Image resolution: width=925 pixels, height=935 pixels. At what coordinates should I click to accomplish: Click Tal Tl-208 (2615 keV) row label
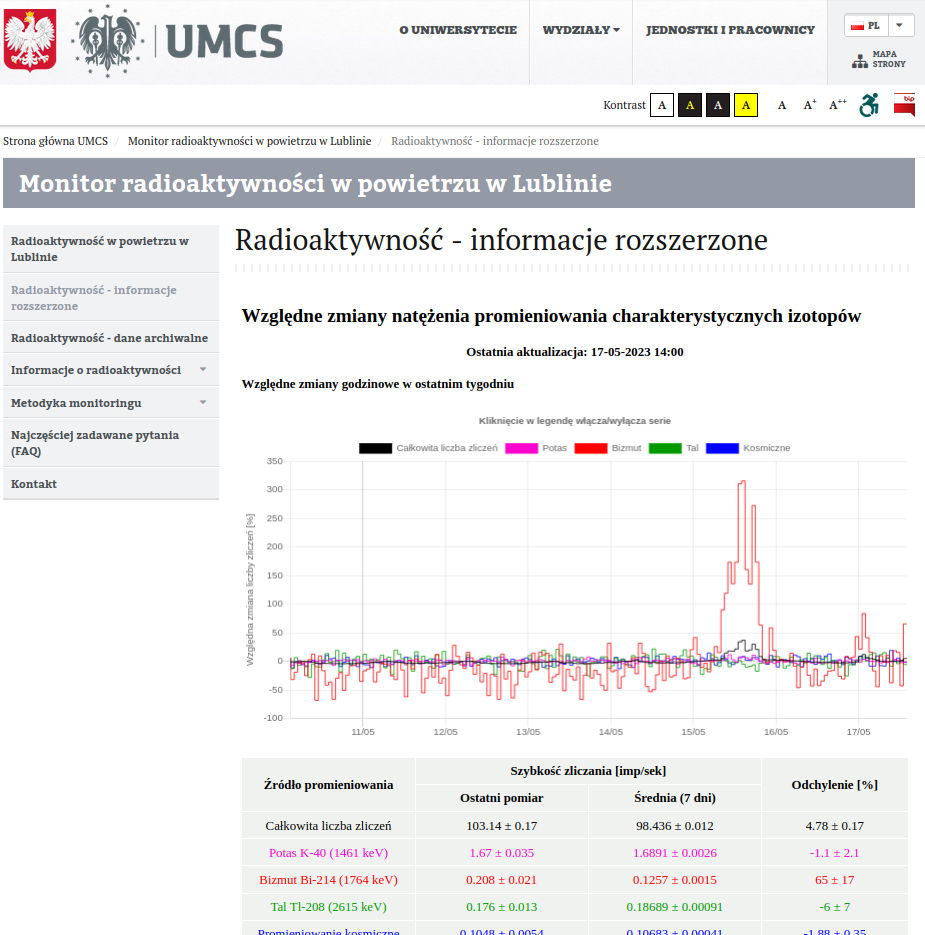pos(329,906)
